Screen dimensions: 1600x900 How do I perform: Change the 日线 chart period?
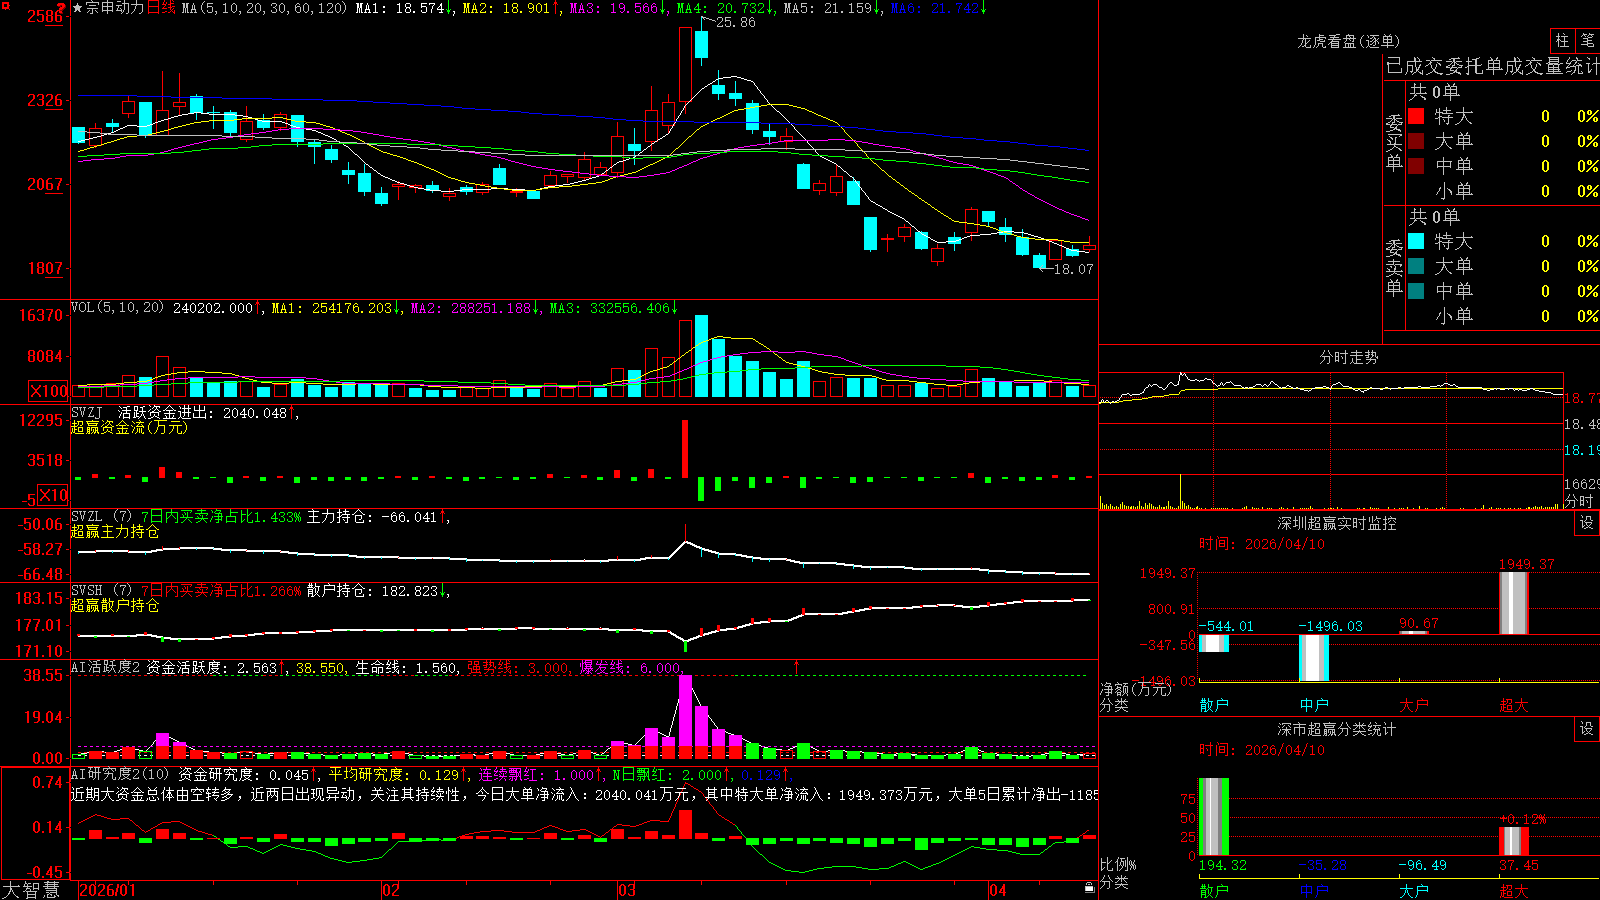pos(162,8)
